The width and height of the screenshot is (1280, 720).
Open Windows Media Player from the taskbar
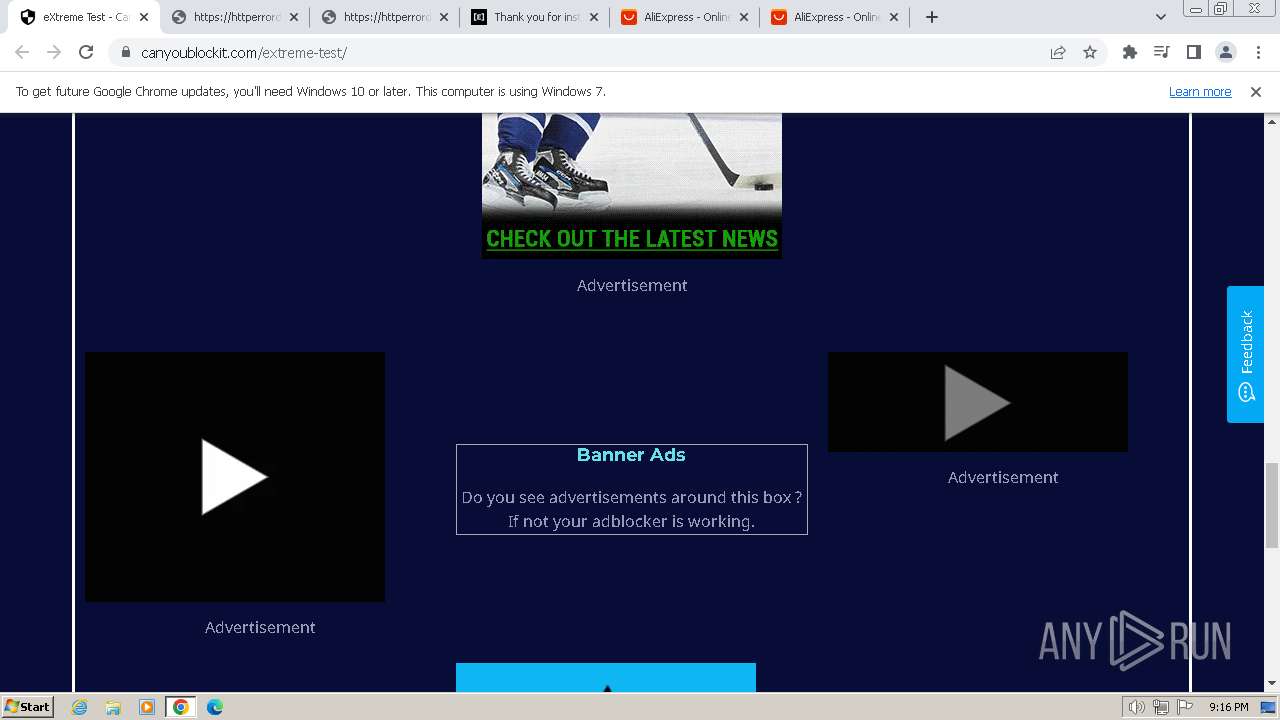[x=147, y=707]
